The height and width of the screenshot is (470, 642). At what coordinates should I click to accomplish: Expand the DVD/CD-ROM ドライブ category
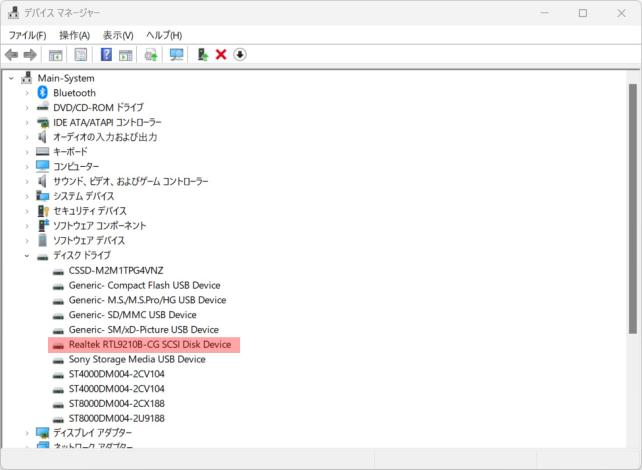27,108
